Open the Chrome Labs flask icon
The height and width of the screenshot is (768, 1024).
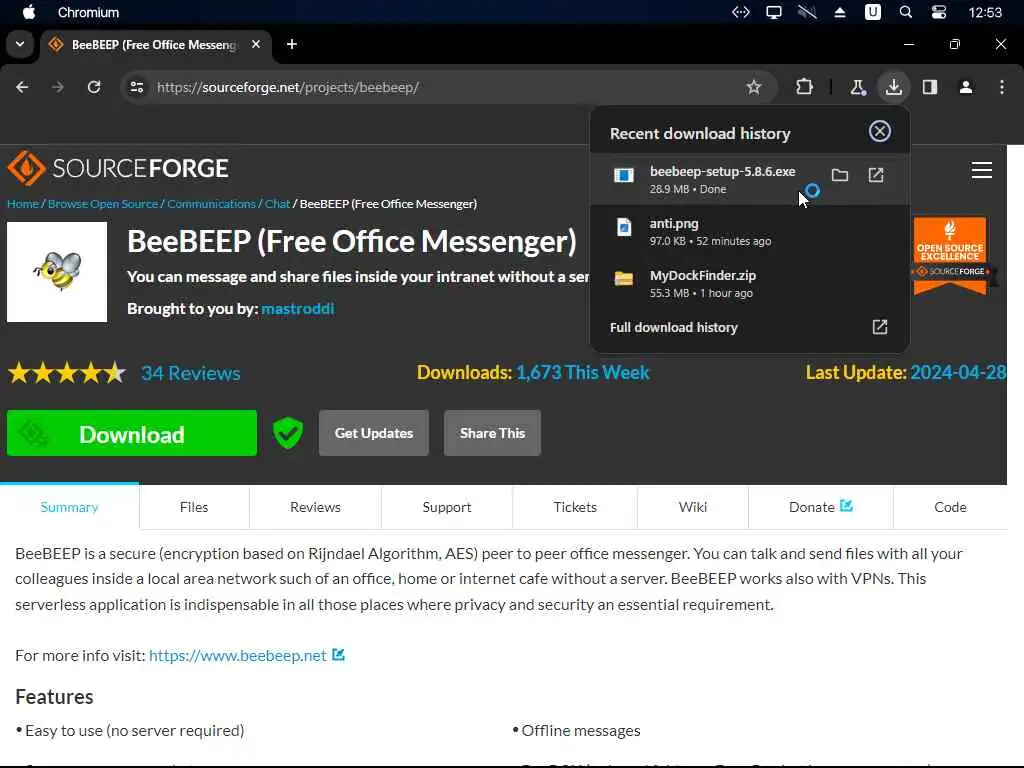coord(857,87)
